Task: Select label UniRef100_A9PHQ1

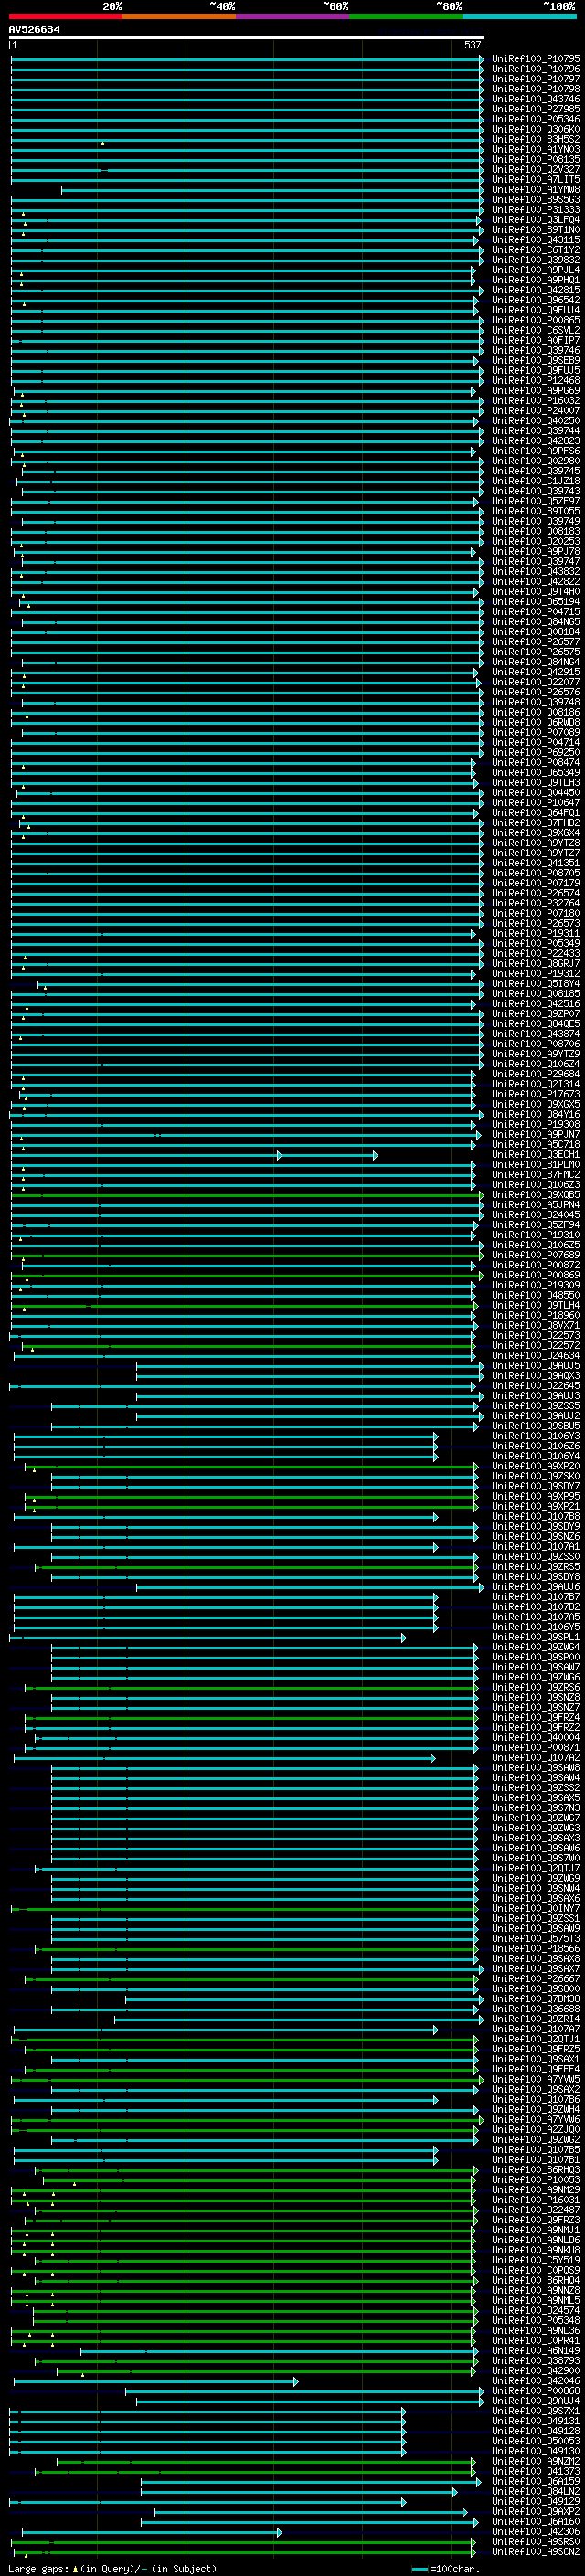Action: click(536, 280)
